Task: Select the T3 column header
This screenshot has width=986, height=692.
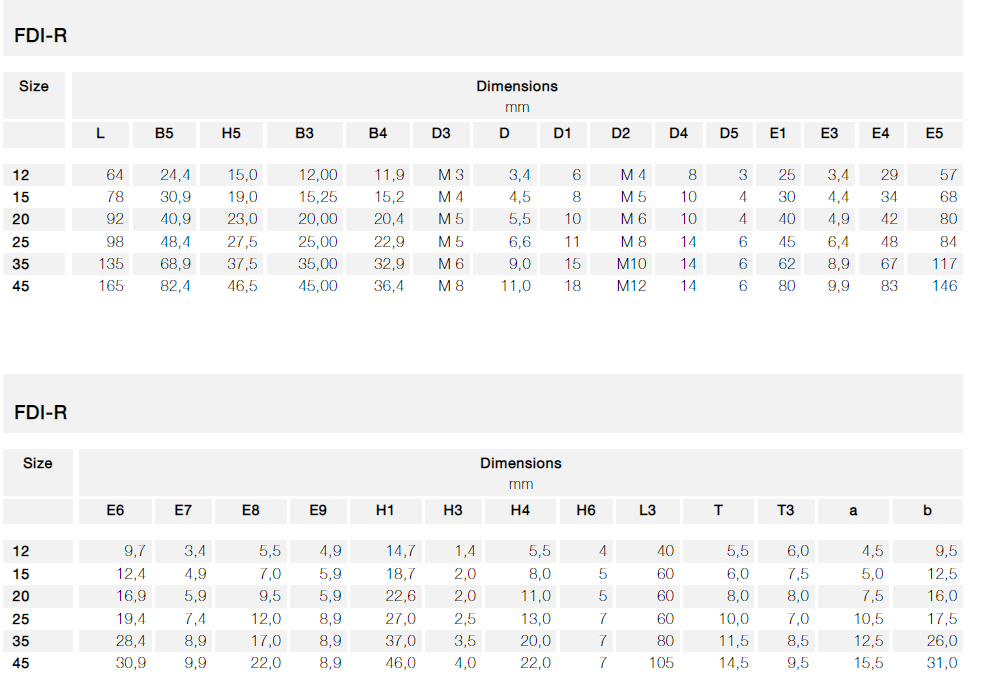Action: 785,510
